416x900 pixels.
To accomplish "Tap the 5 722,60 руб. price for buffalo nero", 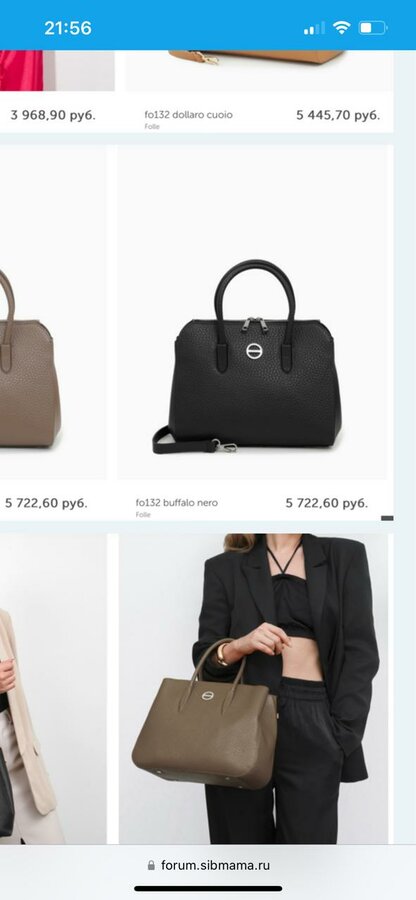I will pyautogui.click(x=326, y=503).
